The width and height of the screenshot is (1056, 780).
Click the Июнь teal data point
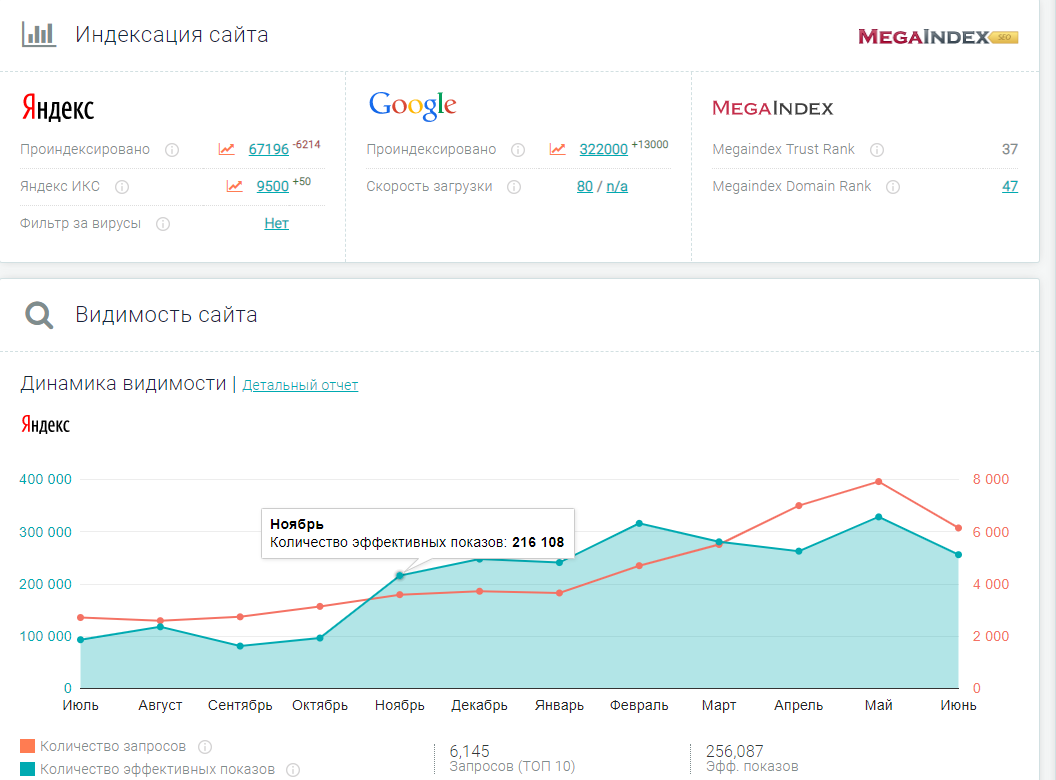[958, 555]
